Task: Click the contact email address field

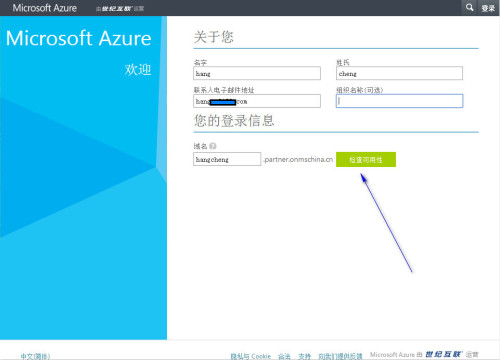Action: click(257, 101)
